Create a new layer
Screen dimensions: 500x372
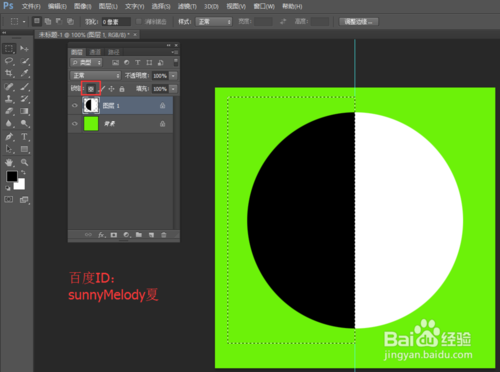(151, 235)
